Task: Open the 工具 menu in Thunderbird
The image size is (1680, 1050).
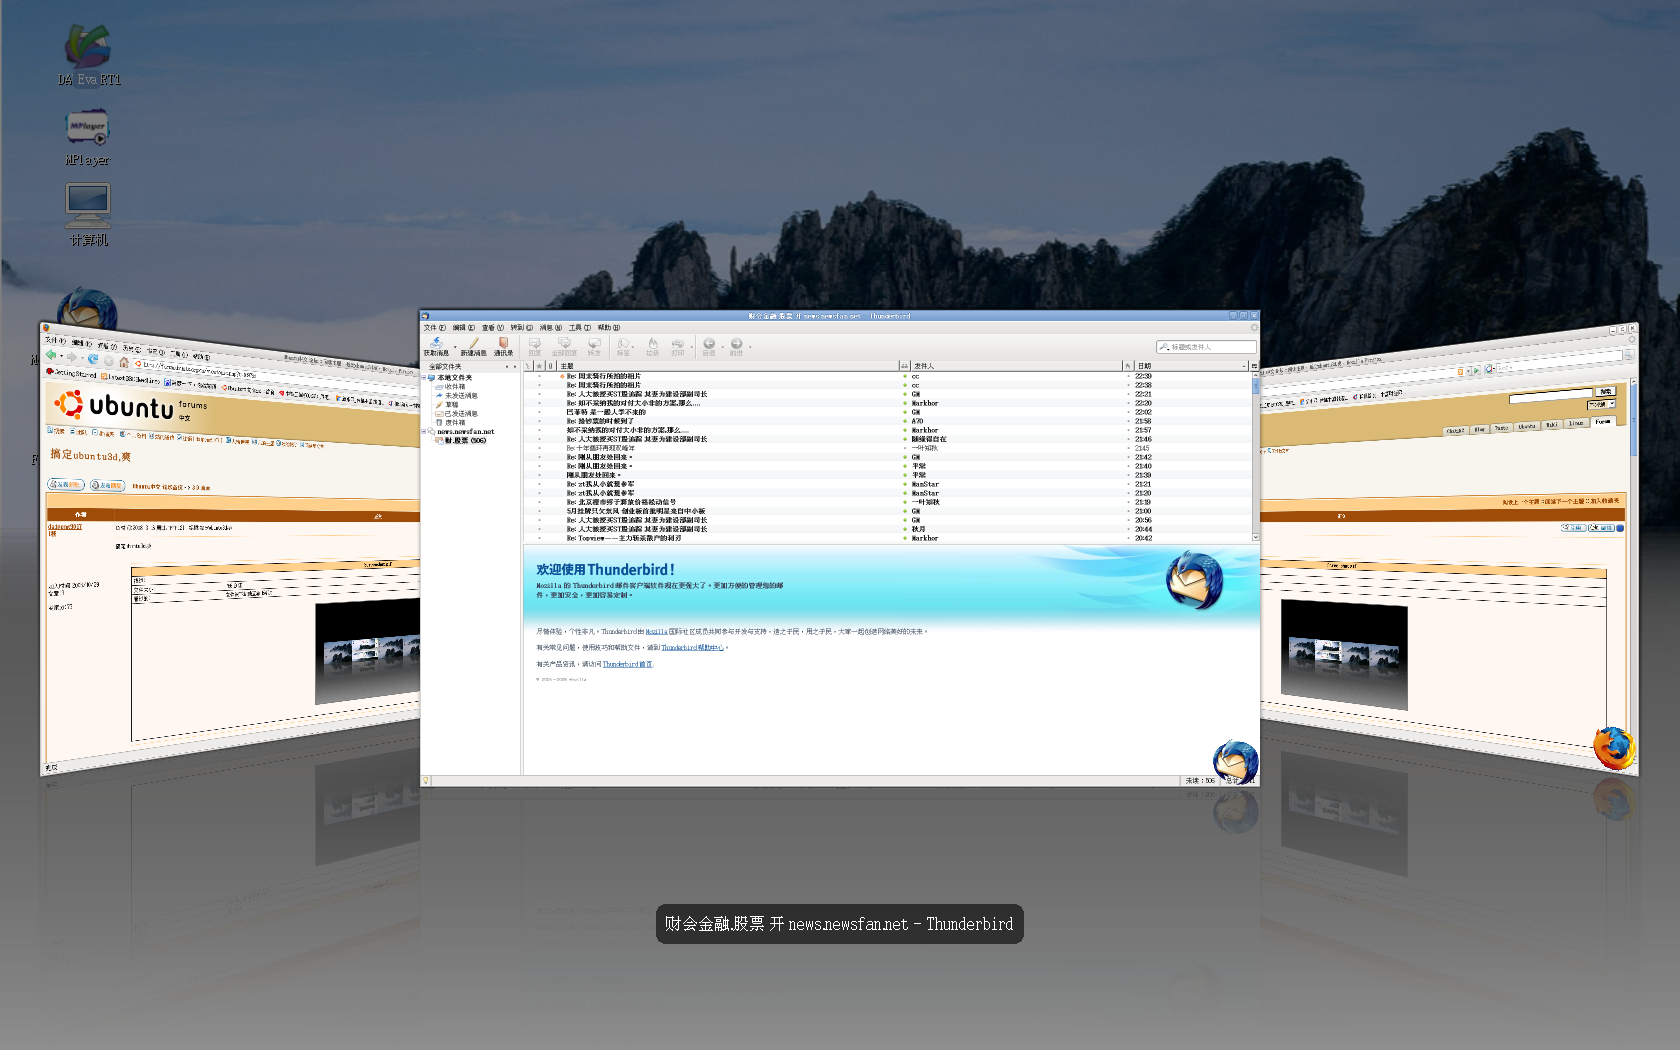Action: tap(580, 327)
